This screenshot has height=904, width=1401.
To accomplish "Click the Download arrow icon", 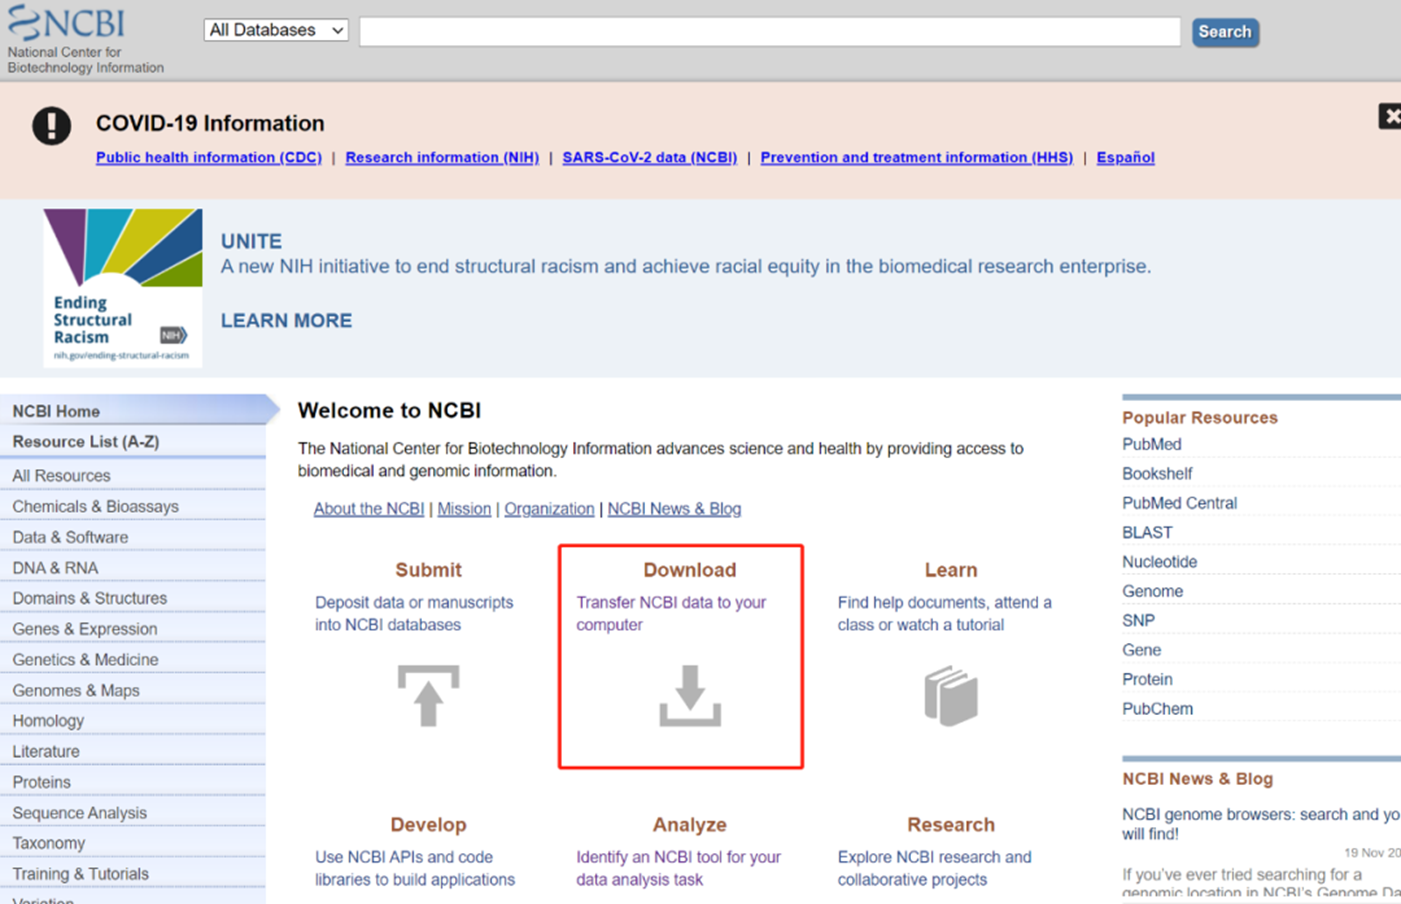I will coord(690,695).
